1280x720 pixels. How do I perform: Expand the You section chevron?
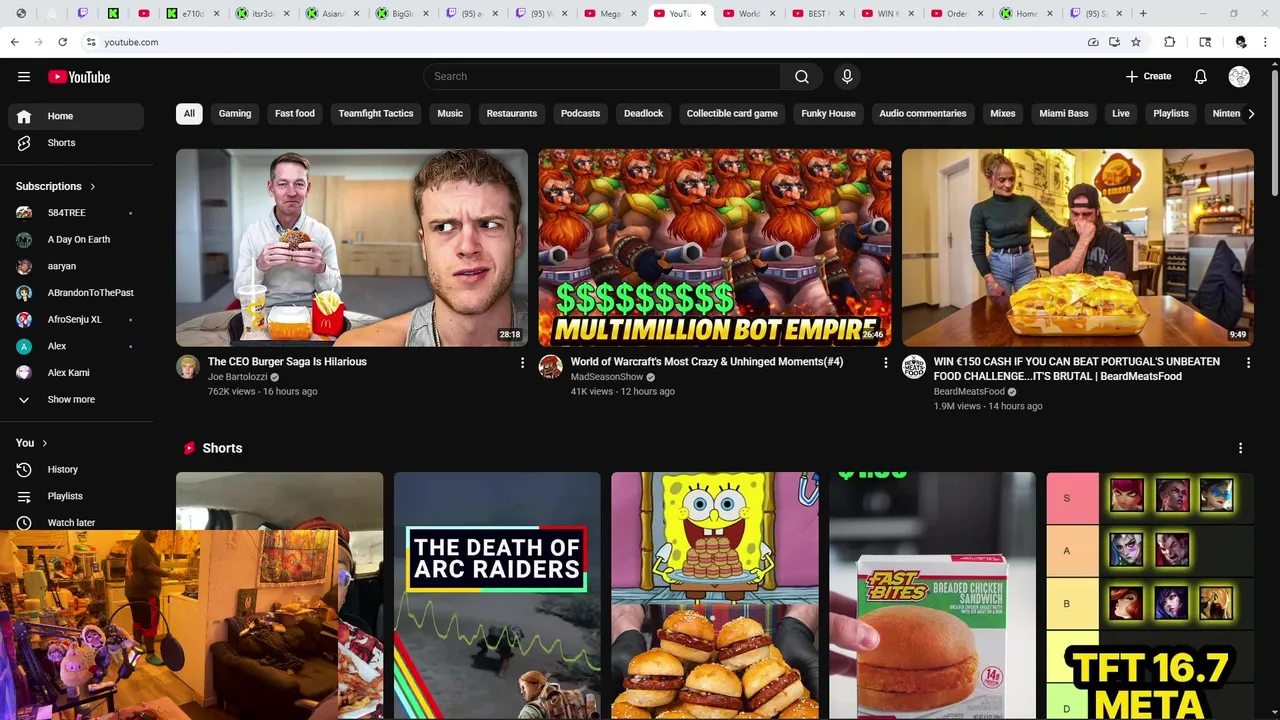coord(45,443)
